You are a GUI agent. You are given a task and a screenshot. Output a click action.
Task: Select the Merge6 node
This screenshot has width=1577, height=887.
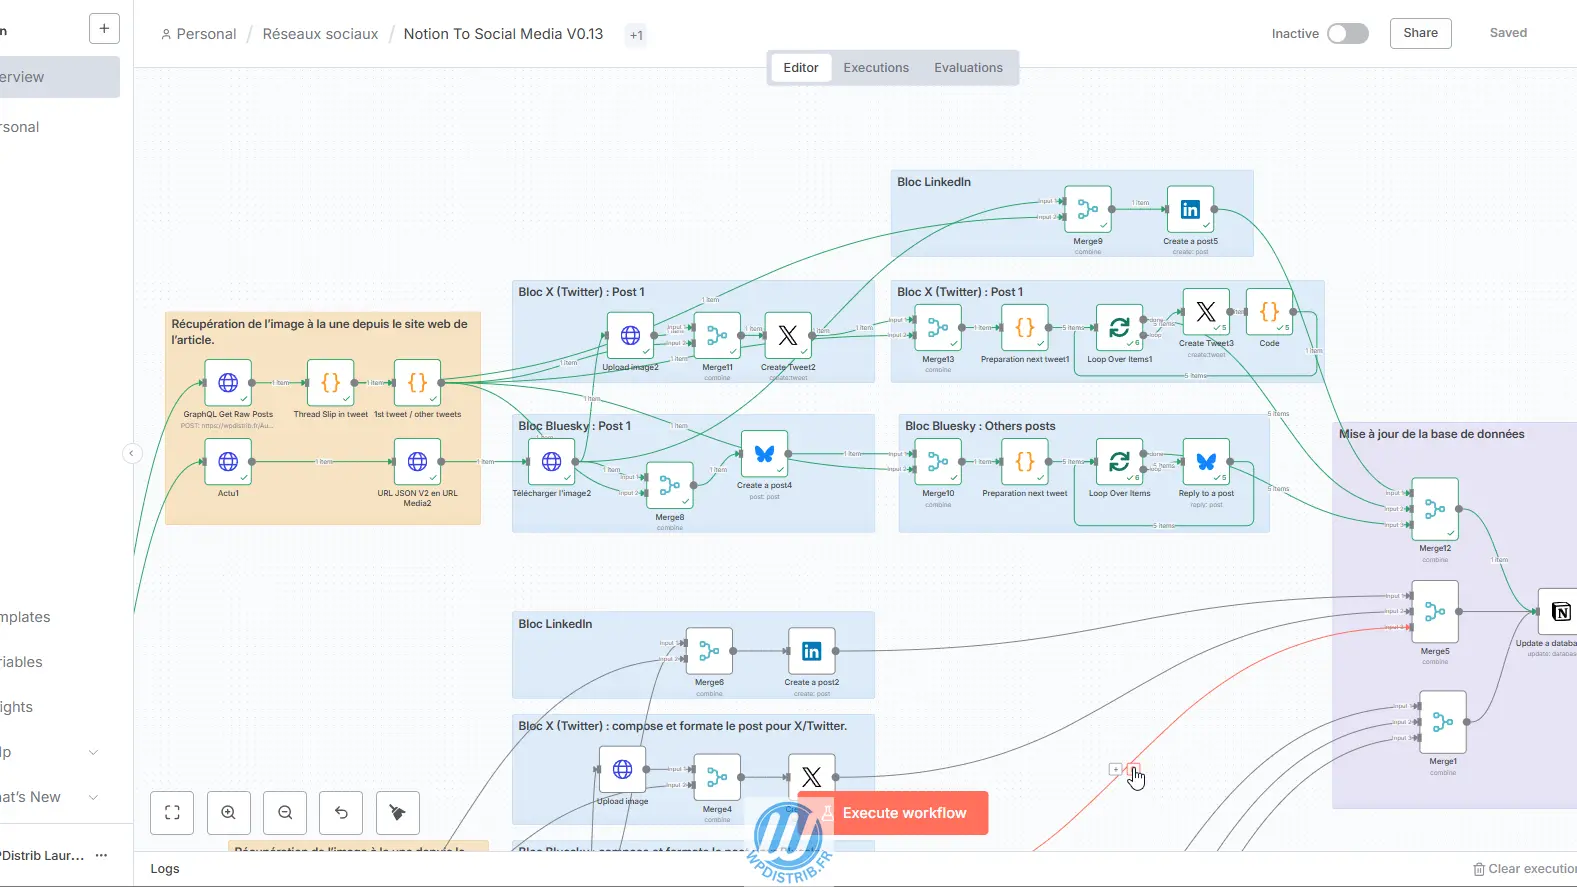tap(709, 651)
